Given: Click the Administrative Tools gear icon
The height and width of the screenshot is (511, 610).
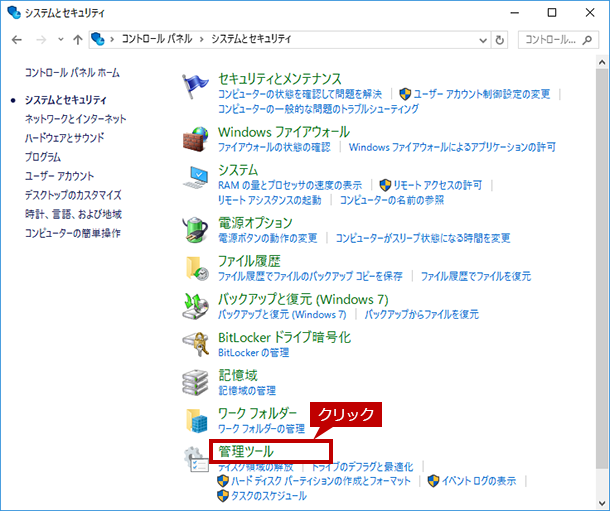Looking at the screenshot, I should (196, 460).
